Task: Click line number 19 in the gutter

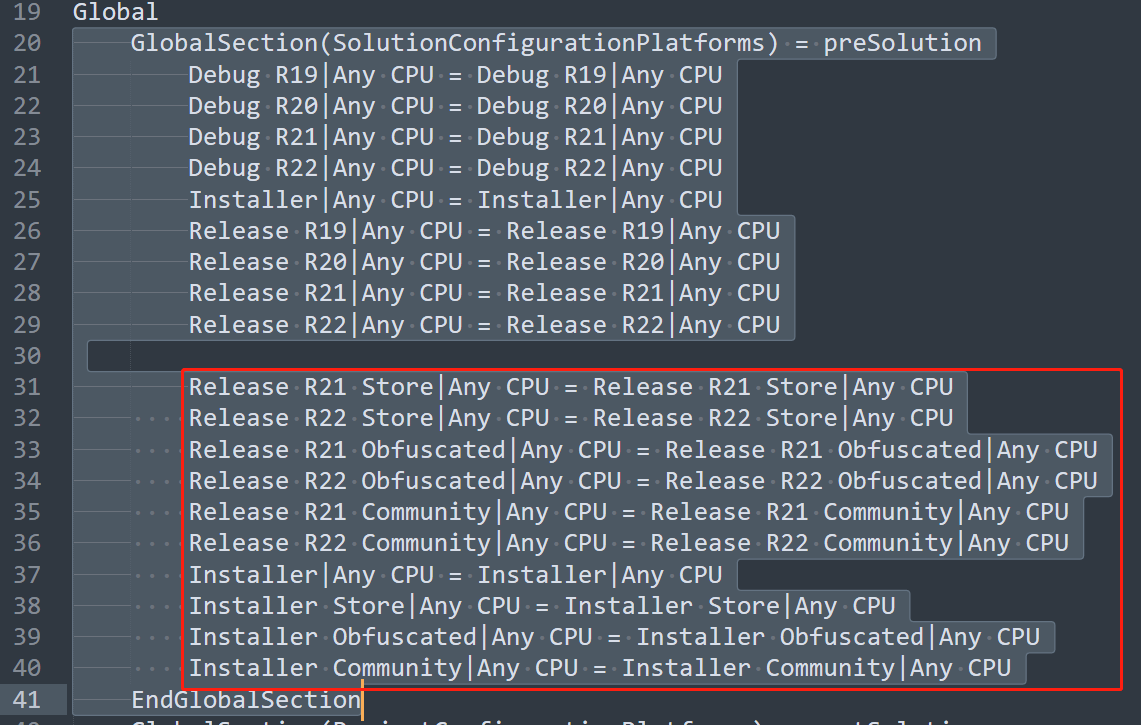Action: (27, 12)
